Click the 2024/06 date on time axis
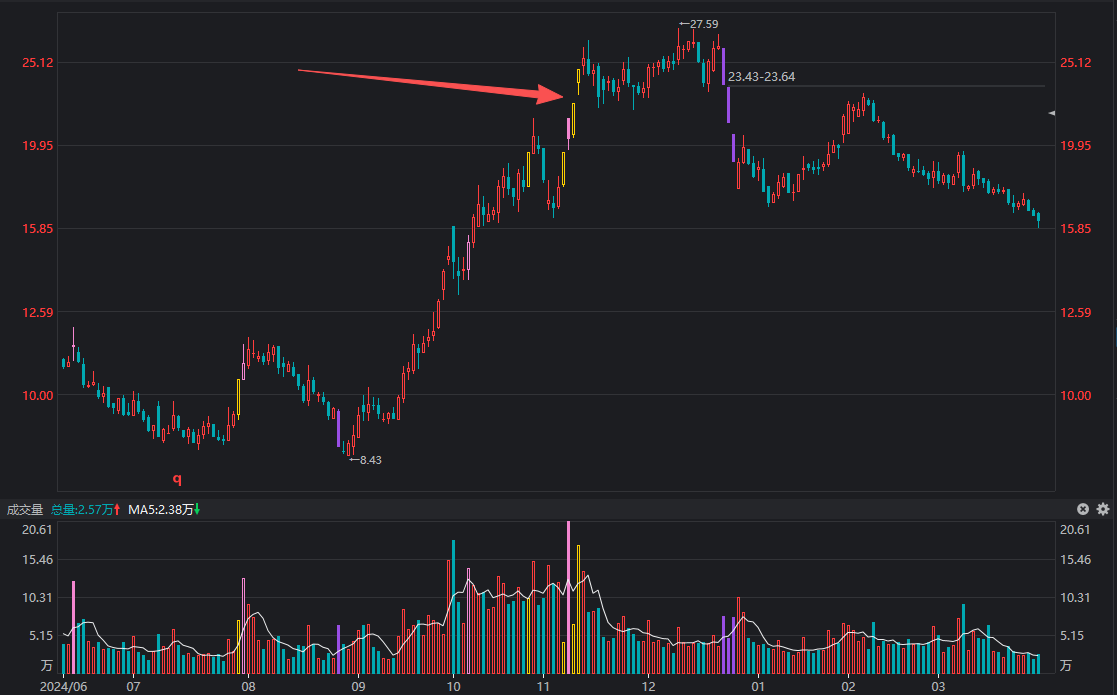 pos(61,687)
